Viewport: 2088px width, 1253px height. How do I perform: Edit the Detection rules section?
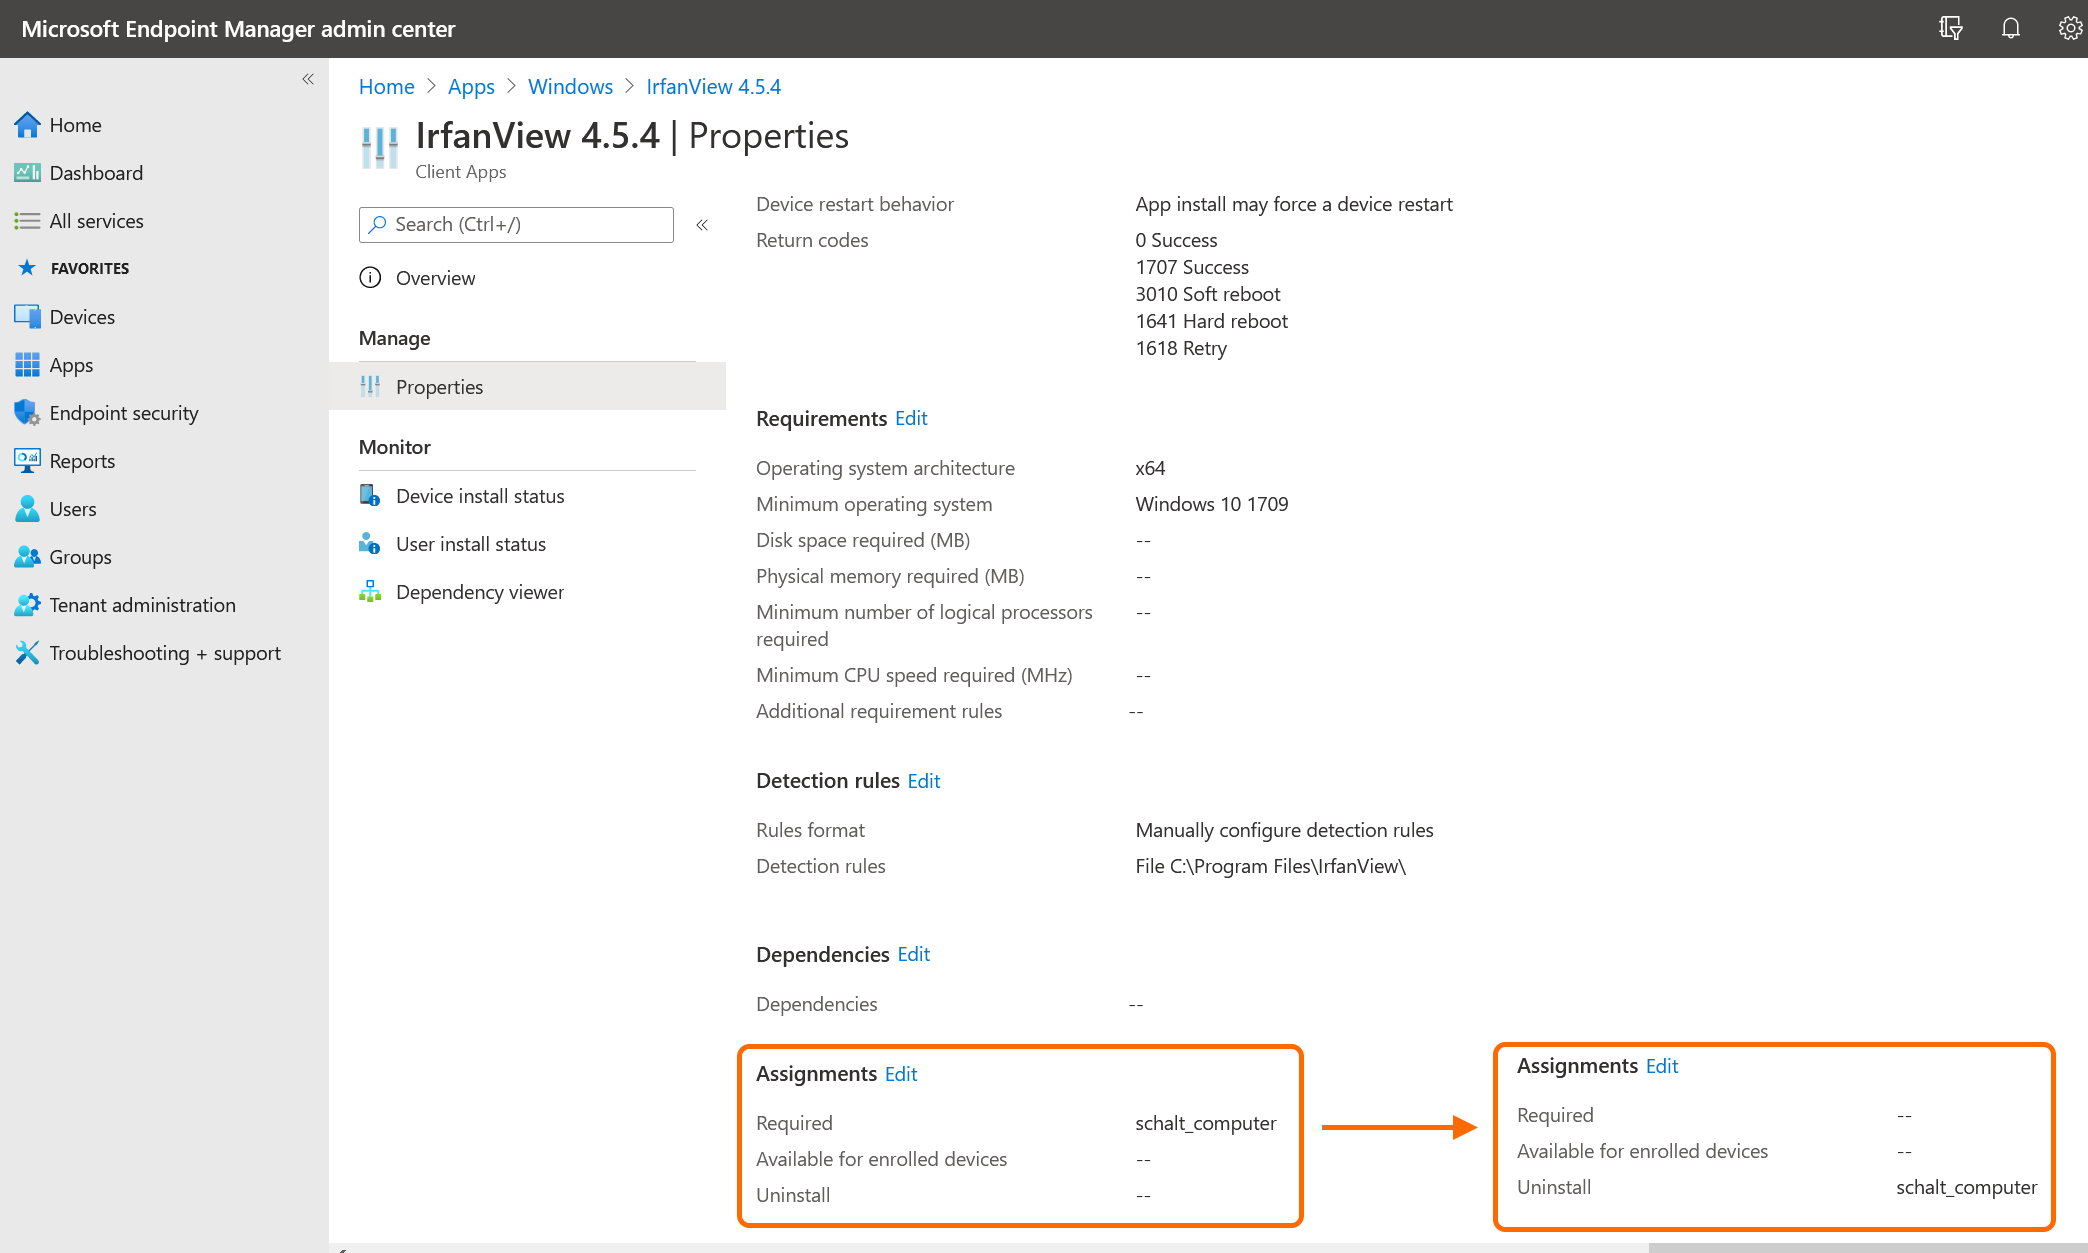coord(924,781)
